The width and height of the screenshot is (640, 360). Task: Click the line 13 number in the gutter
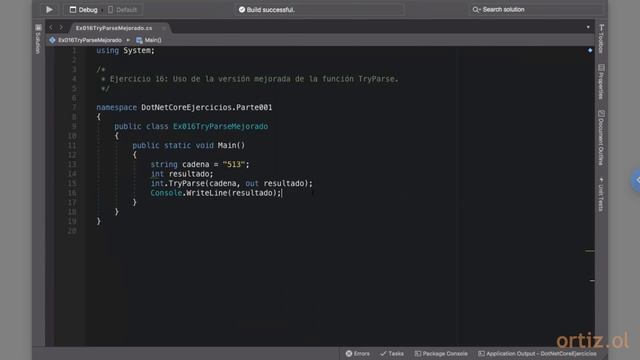coord(72,164)
